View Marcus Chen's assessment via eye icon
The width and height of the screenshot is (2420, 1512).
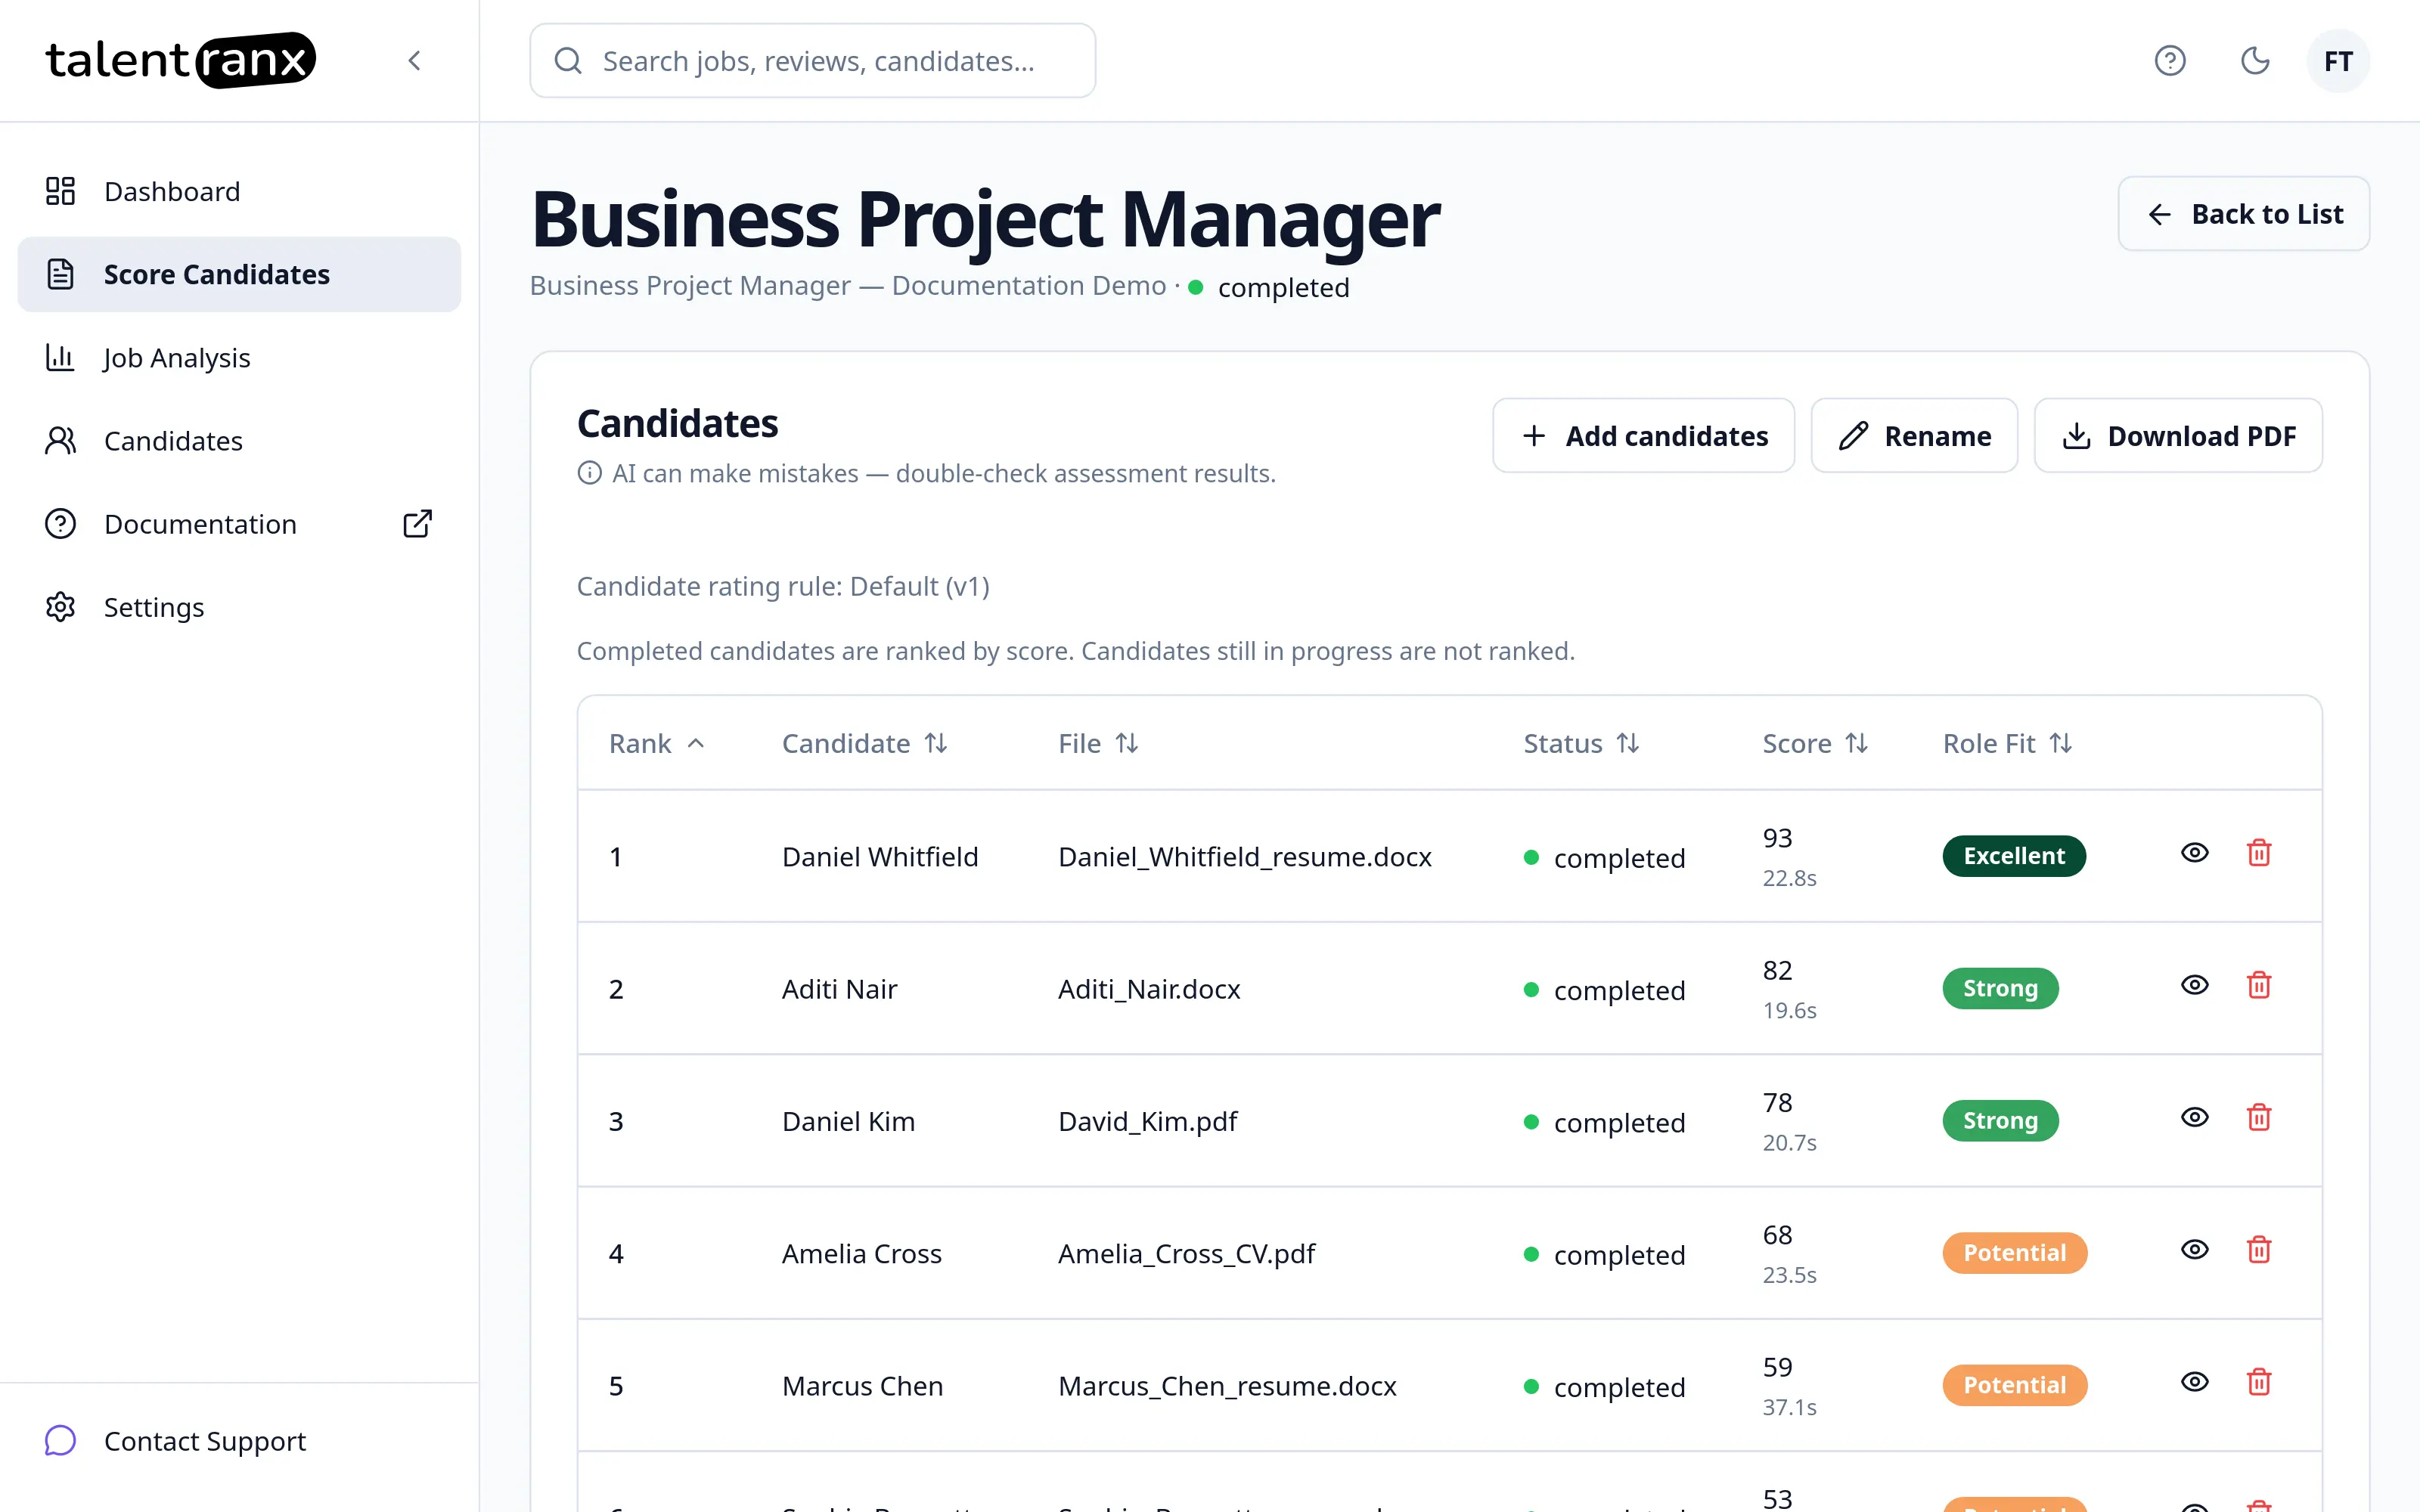pos(2194,1383)
